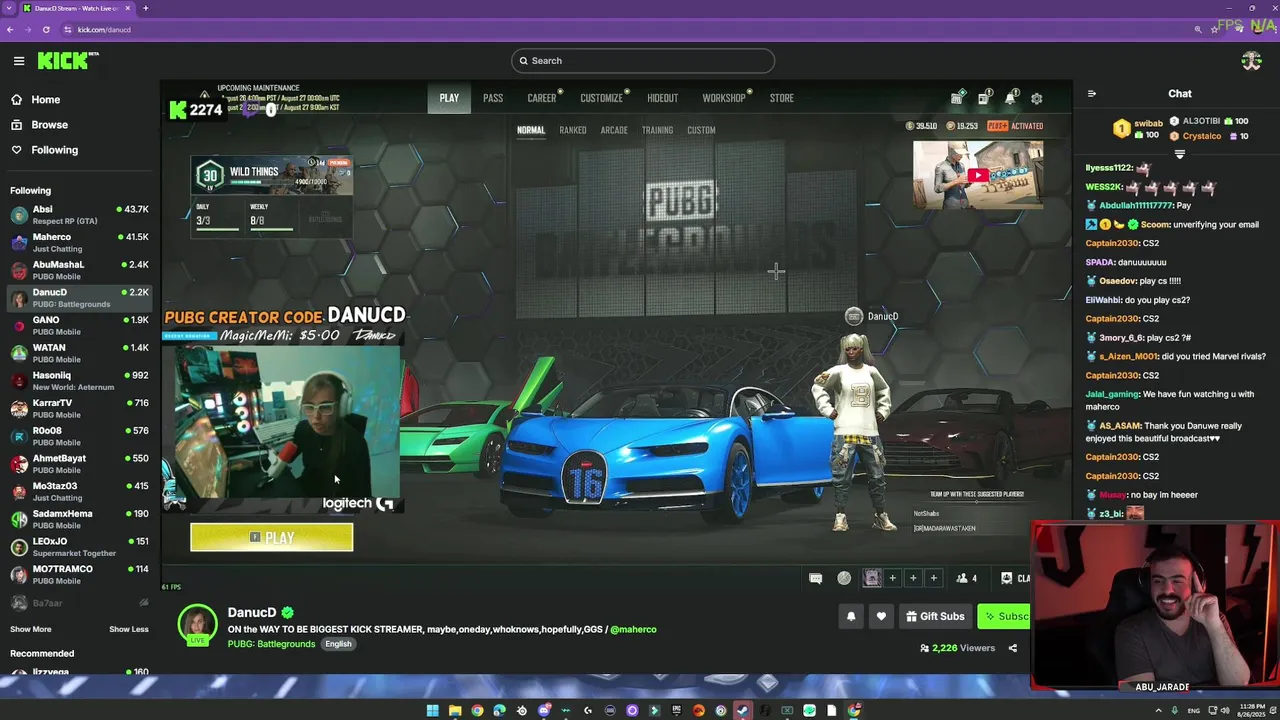Open the PUBG: Battlegrounds category link
This screenshot has width=1280, height=720.
(271, 644)
